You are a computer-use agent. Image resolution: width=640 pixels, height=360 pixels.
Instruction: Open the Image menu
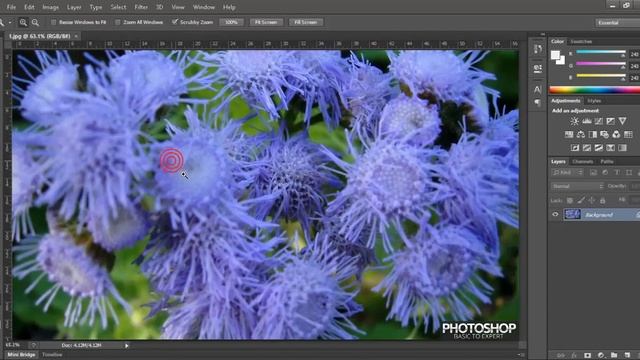click(x=51, y=7)
